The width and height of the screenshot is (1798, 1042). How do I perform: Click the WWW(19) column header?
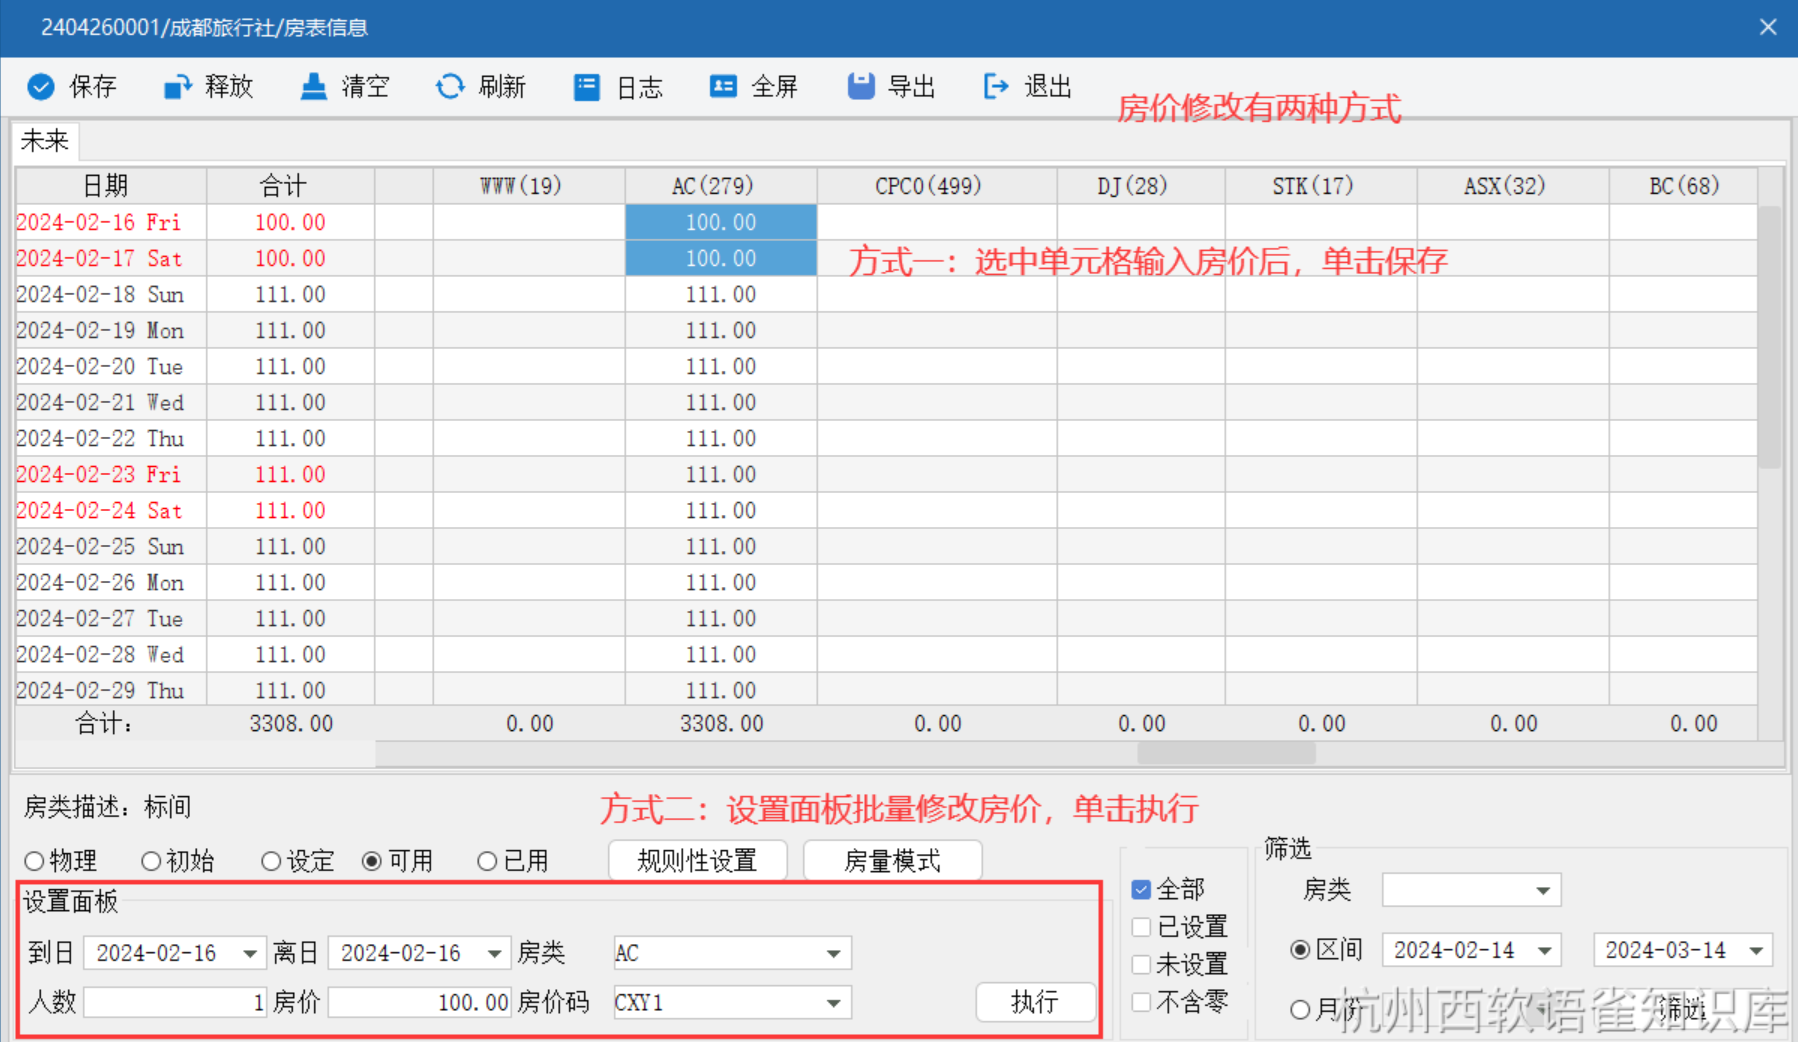(529, 186)
